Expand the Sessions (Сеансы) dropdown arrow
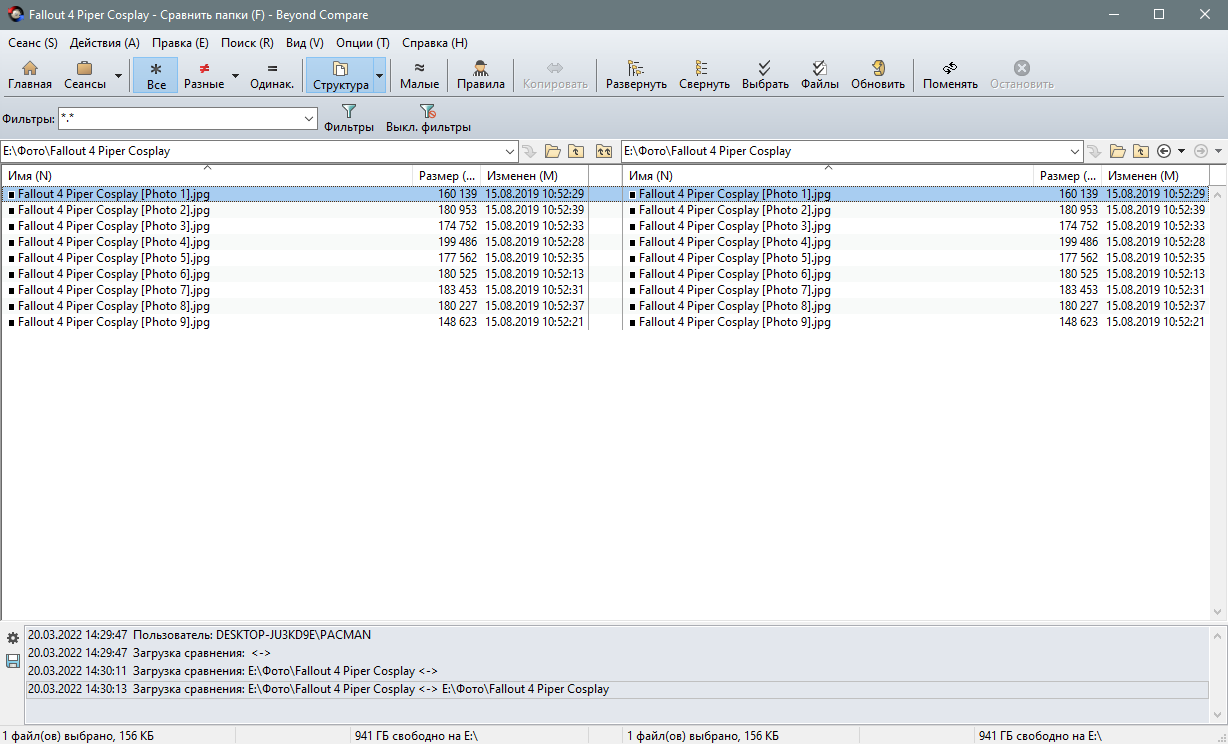Viewport: 1228px width, 744px height. point(119,75)
